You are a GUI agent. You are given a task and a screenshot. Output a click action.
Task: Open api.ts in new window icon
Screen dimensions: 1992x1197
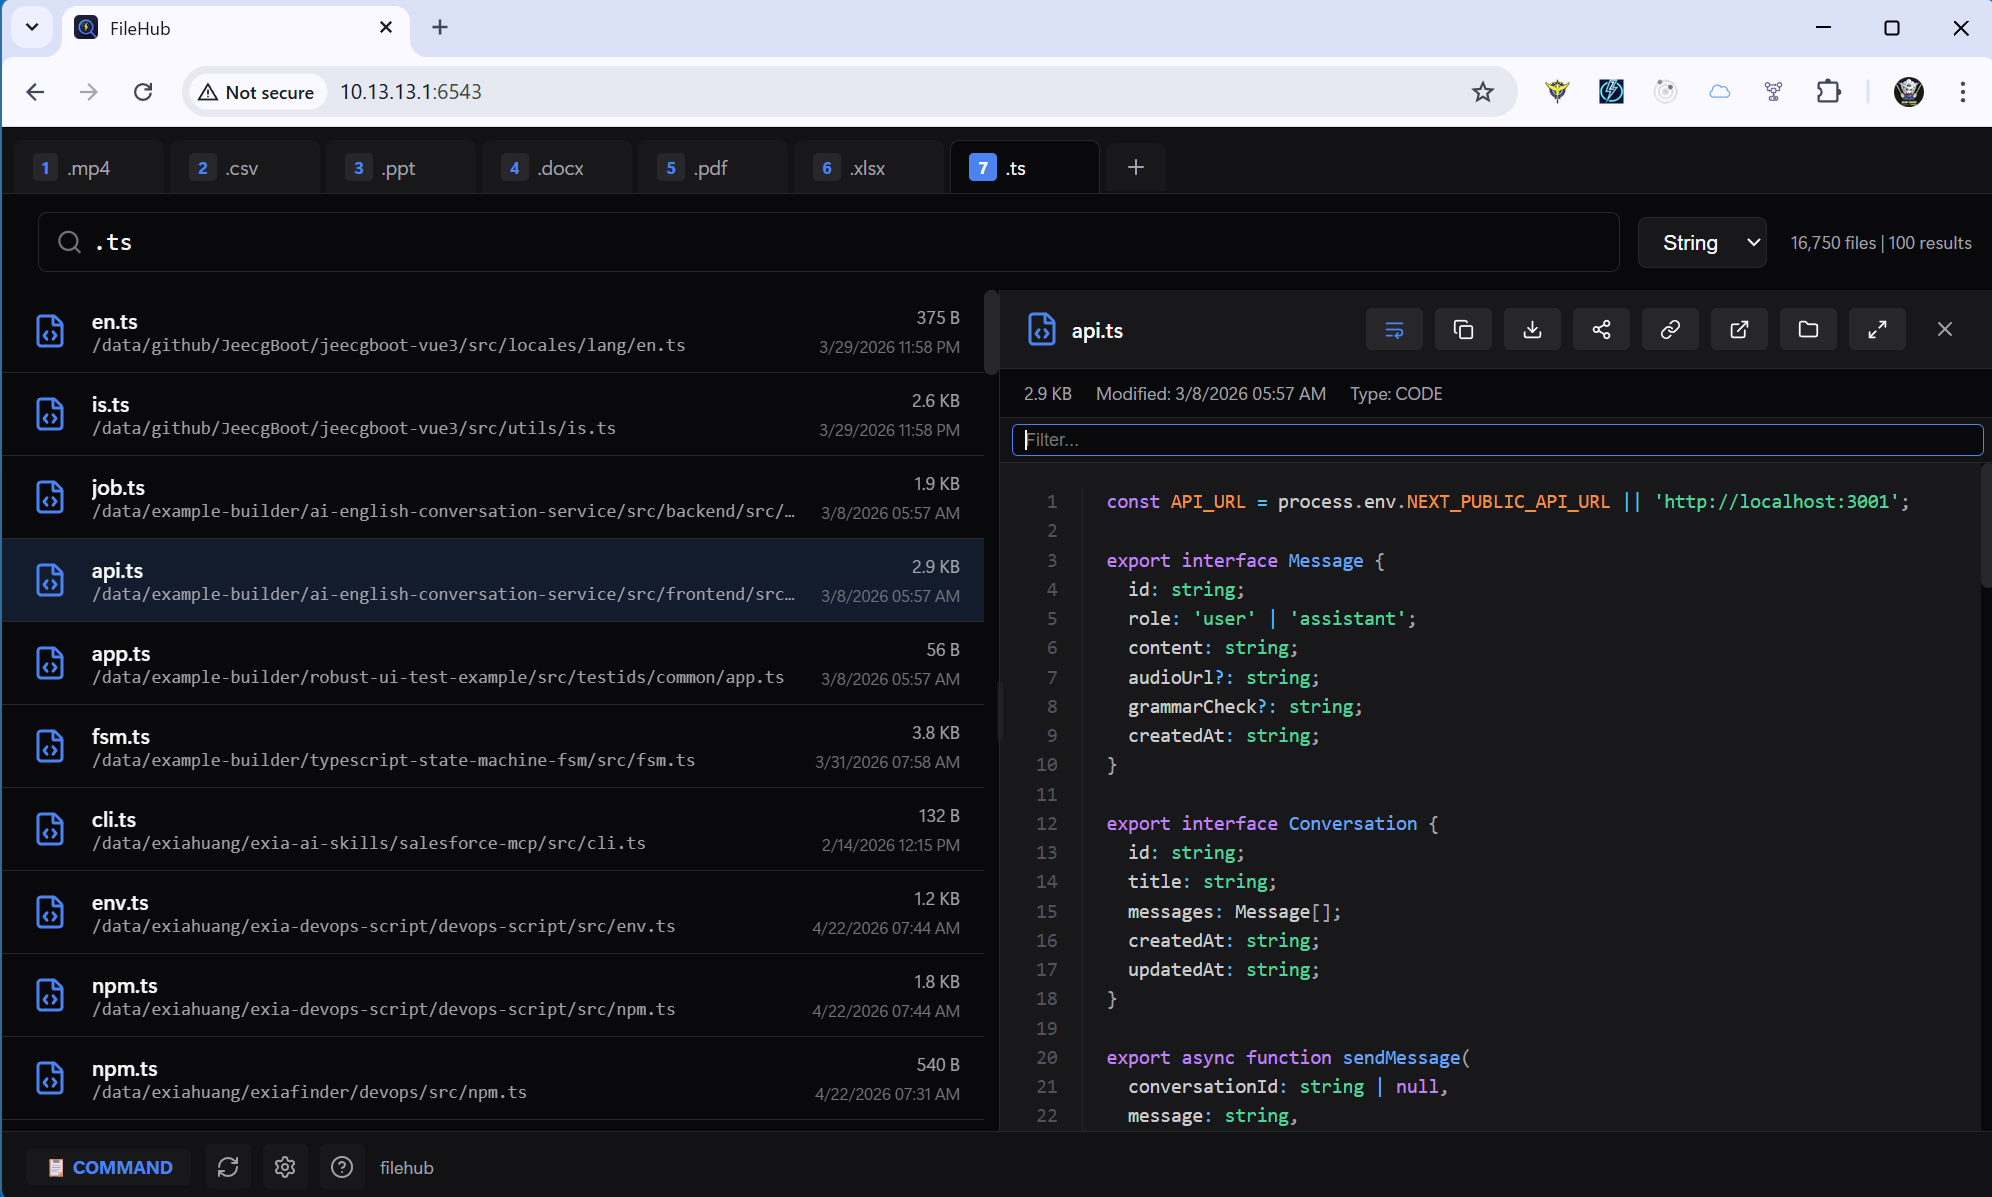[1739, 330]
